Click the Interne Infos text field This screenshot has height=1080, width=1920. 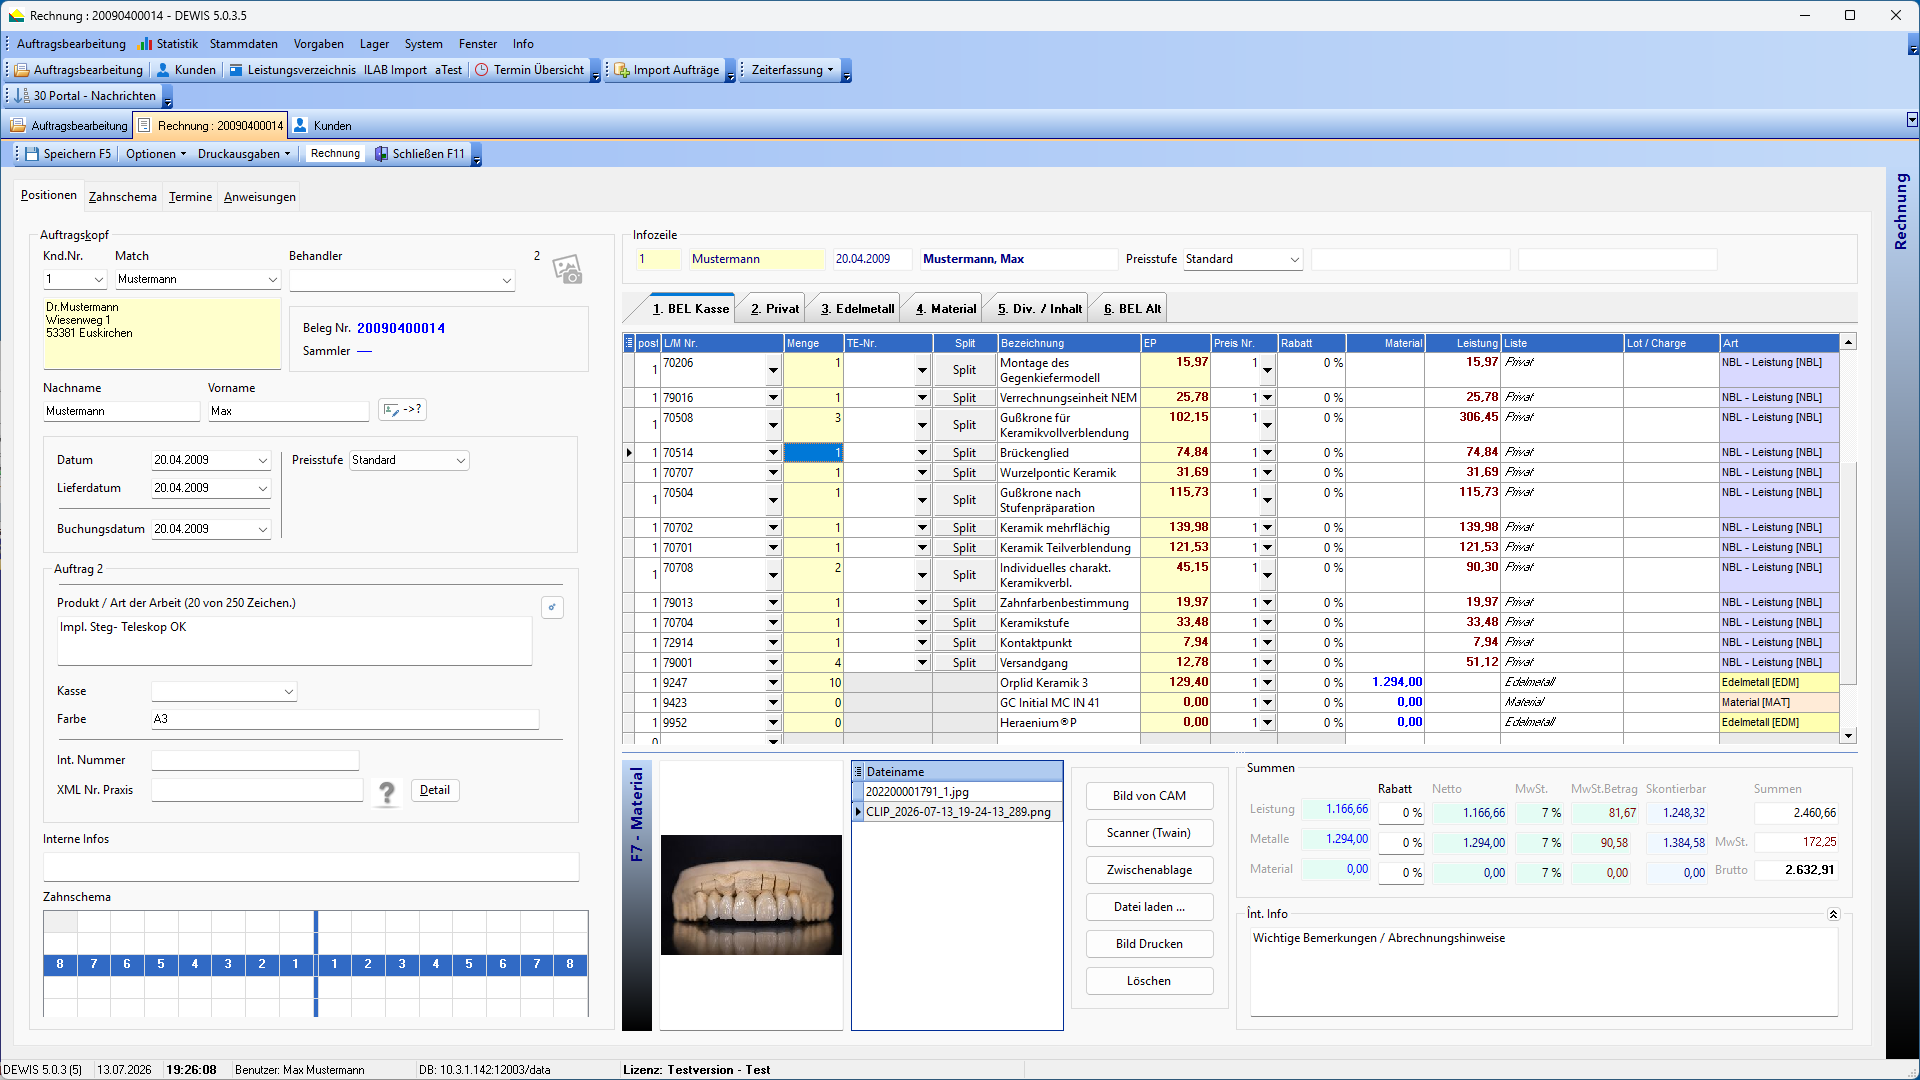click(x=311, y=867)
